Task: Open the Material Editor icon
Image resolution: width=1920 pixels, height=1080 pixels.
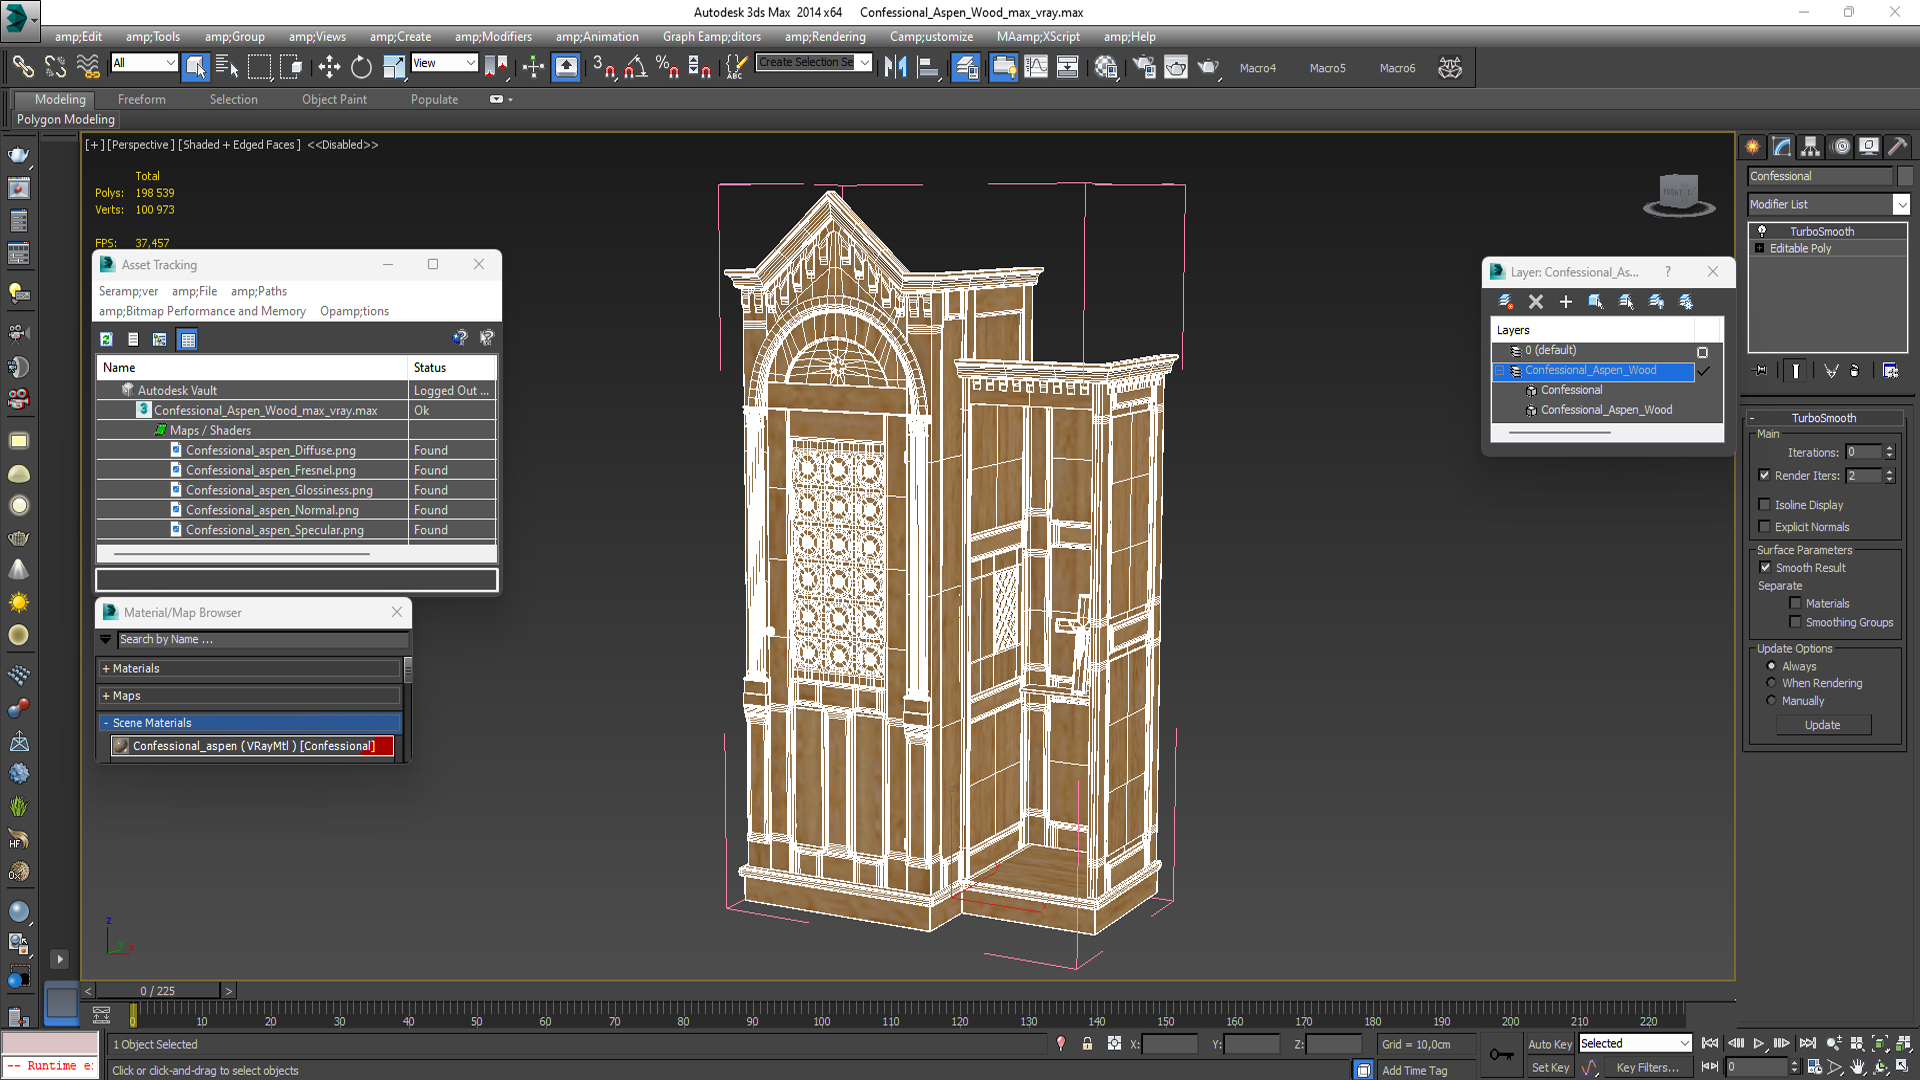Action: click(1106, 67)
